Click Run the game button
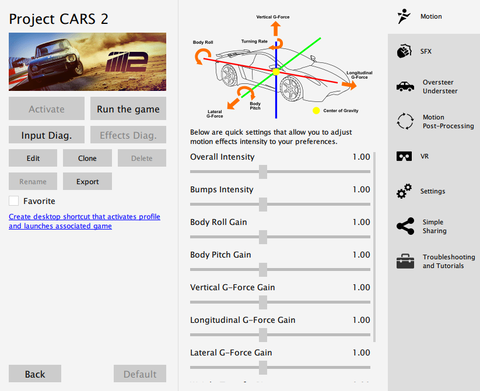Viewport: 480px width, 391px height. (128, 109)
